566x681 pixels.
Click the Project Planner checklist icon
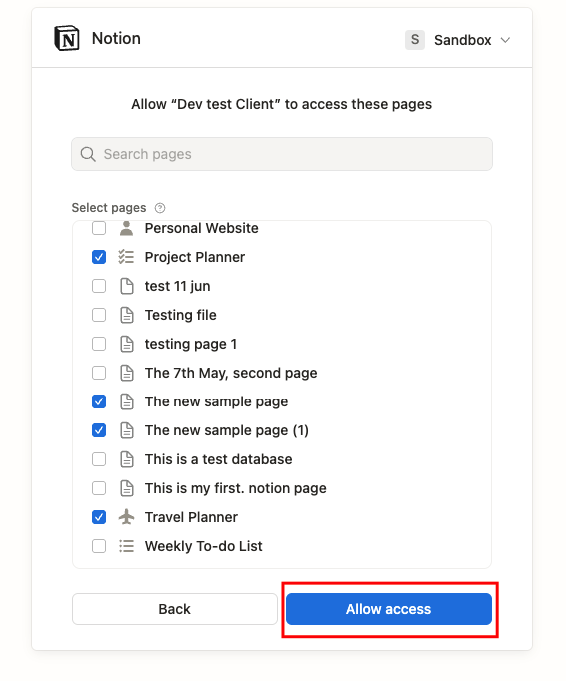click(126, 257)
